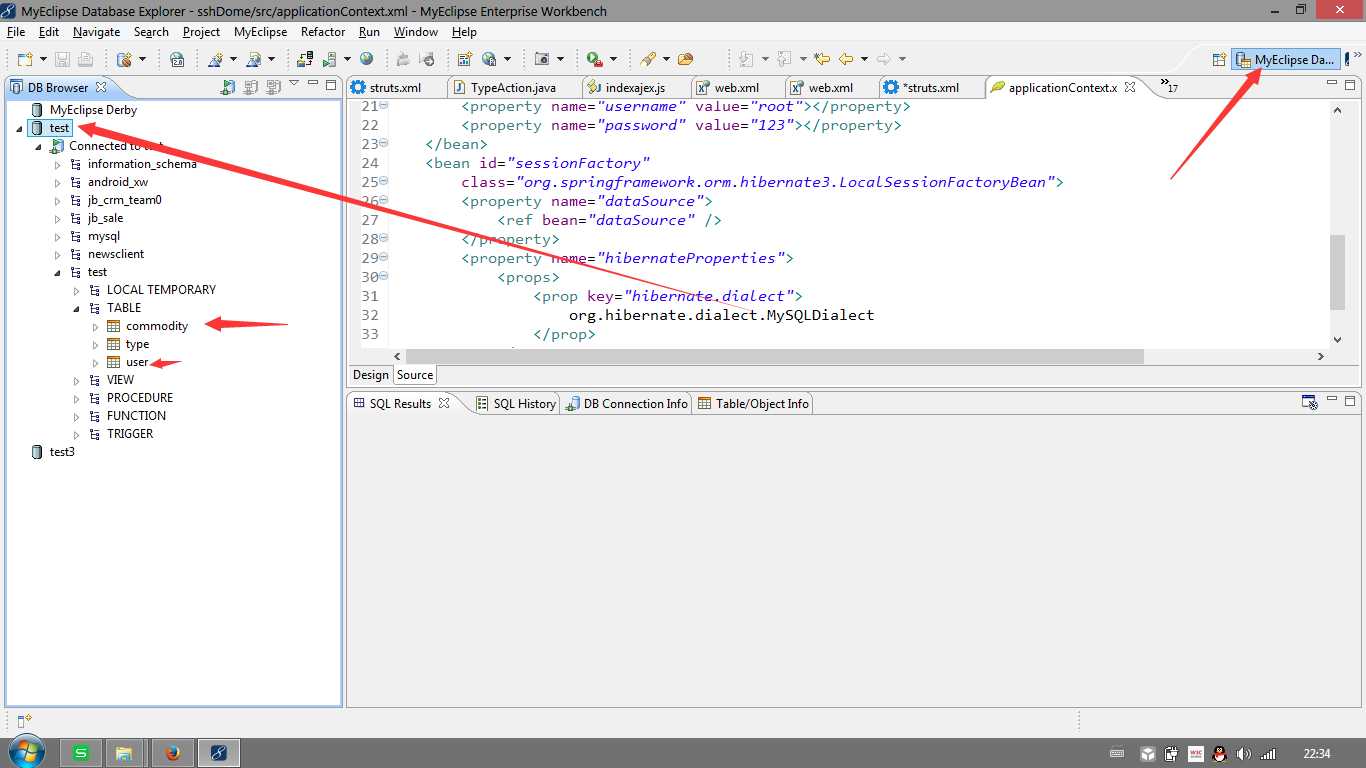Click the SQL Results view toolbar icon
The image size is (1366, 768).
pos(1309,403)
